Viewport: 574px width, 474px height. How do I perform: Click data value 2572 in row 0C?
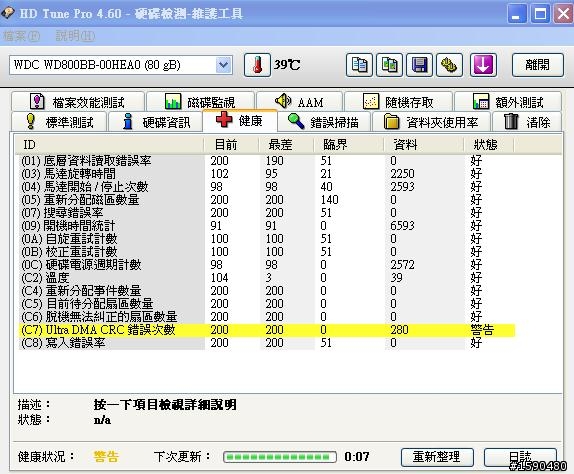click(402, 265)
